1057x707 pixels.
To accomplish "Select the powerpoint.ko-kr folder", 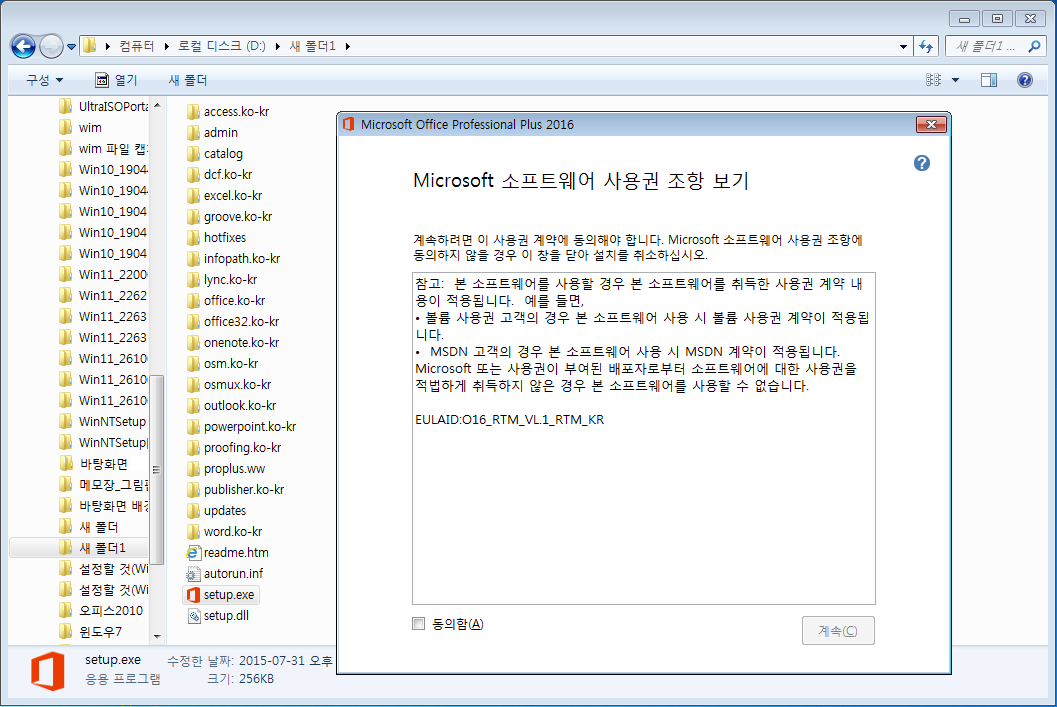I will tap(242, 427).
